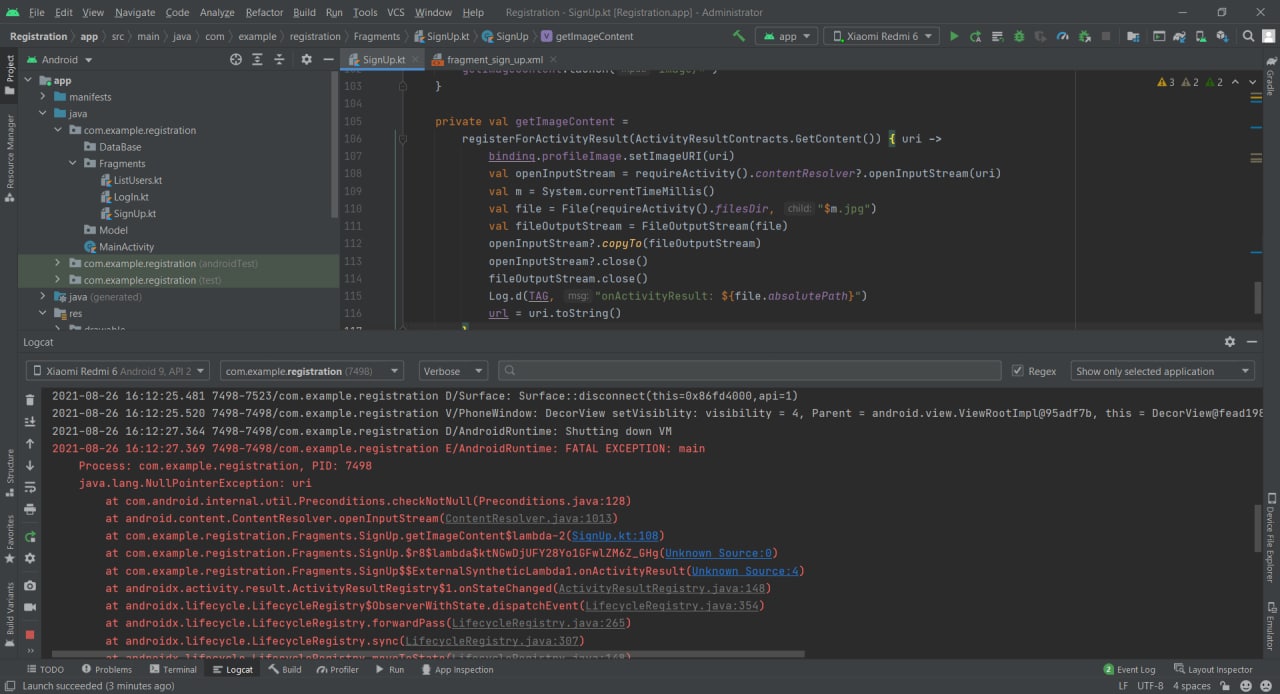Open Logcat device selector Xiaomi Redmi 6 Android 9
The height and width of the screenshot is (694, 1280).
point(118,371)
